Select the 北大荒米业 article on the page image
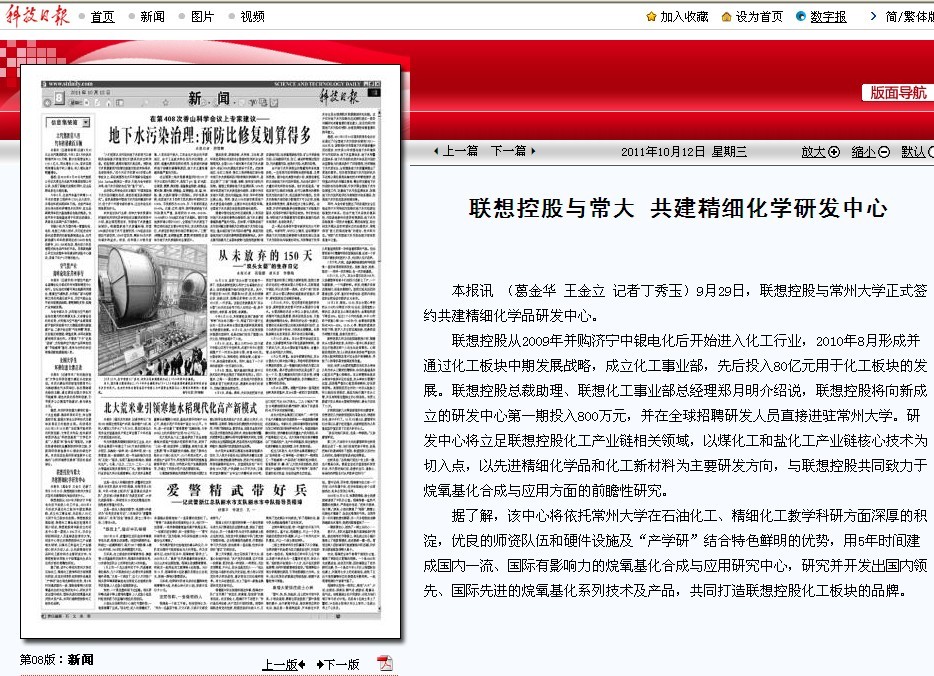934x676 pixels. (x=180, y=407)
